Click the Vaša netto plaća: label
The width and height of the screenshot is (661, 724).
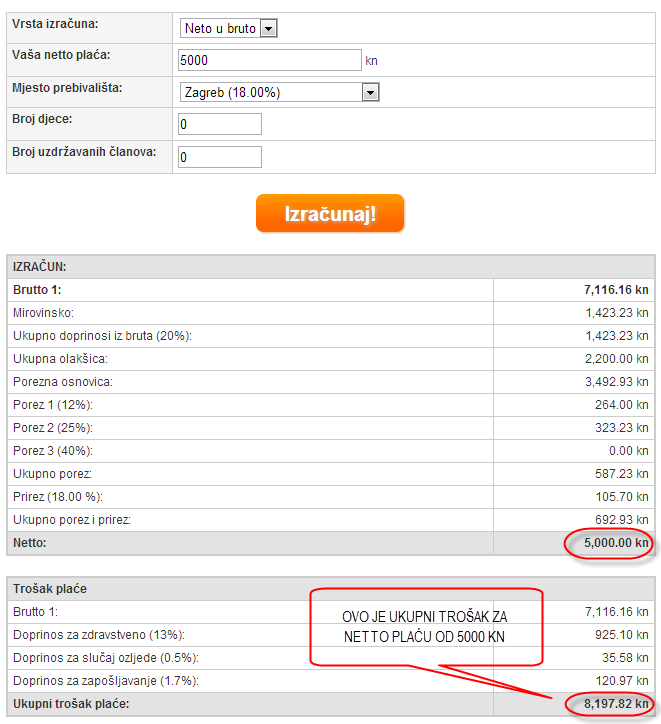point(61,55)
